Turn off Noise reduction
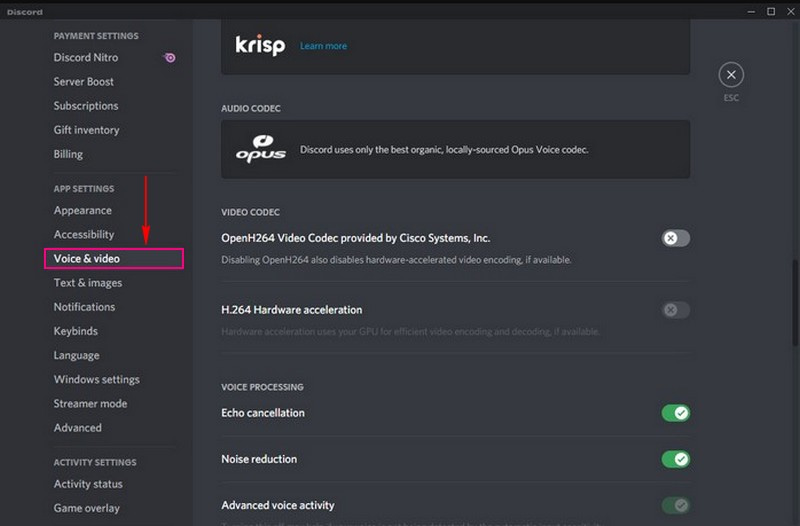Screen dimensions: 800x526 pyautogui.click(x=676, y=459)
